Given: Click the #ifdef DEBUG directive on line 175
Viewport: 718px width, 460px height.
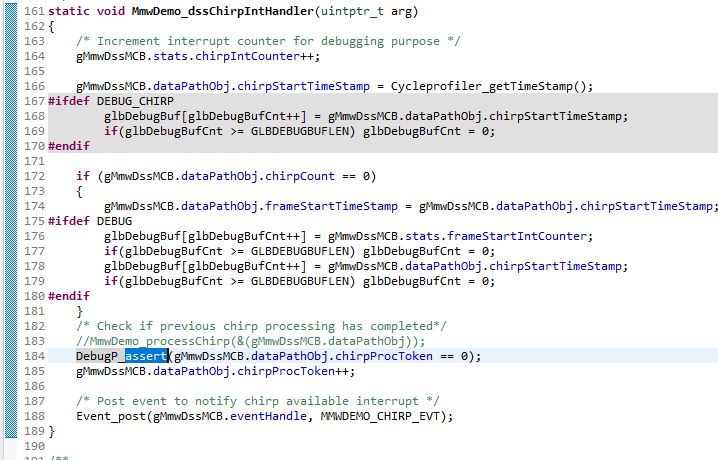Looking at the screenshot, I should tap(90, 221).
